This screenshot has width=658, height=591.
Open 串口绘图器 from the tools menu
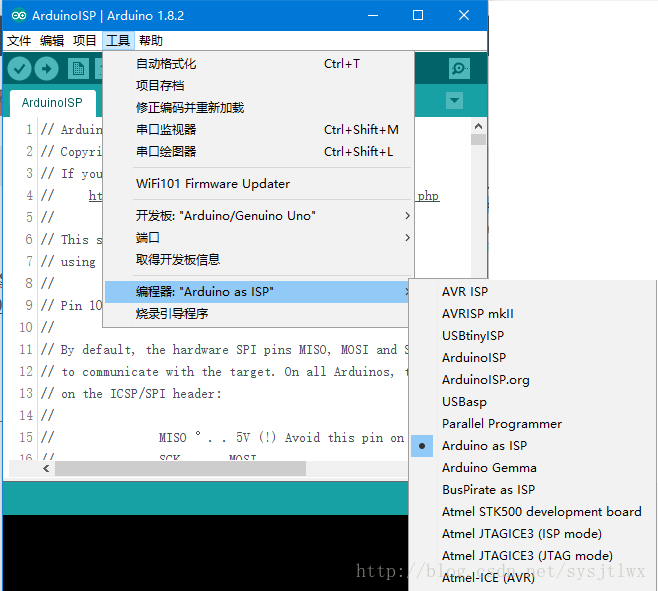(x=258, y=152)
